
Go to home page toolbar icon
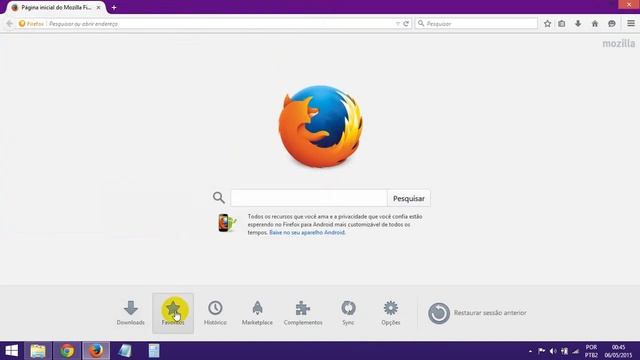(595, 24)
